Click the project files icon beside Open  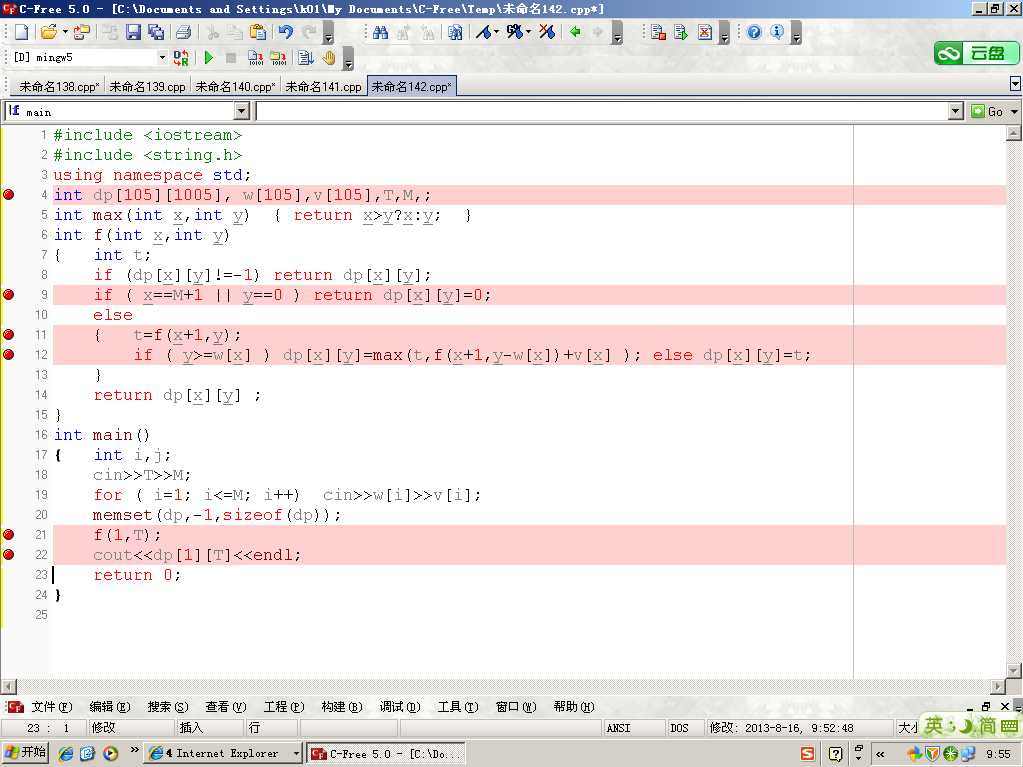pyautogui.click(x=82, y=32)
